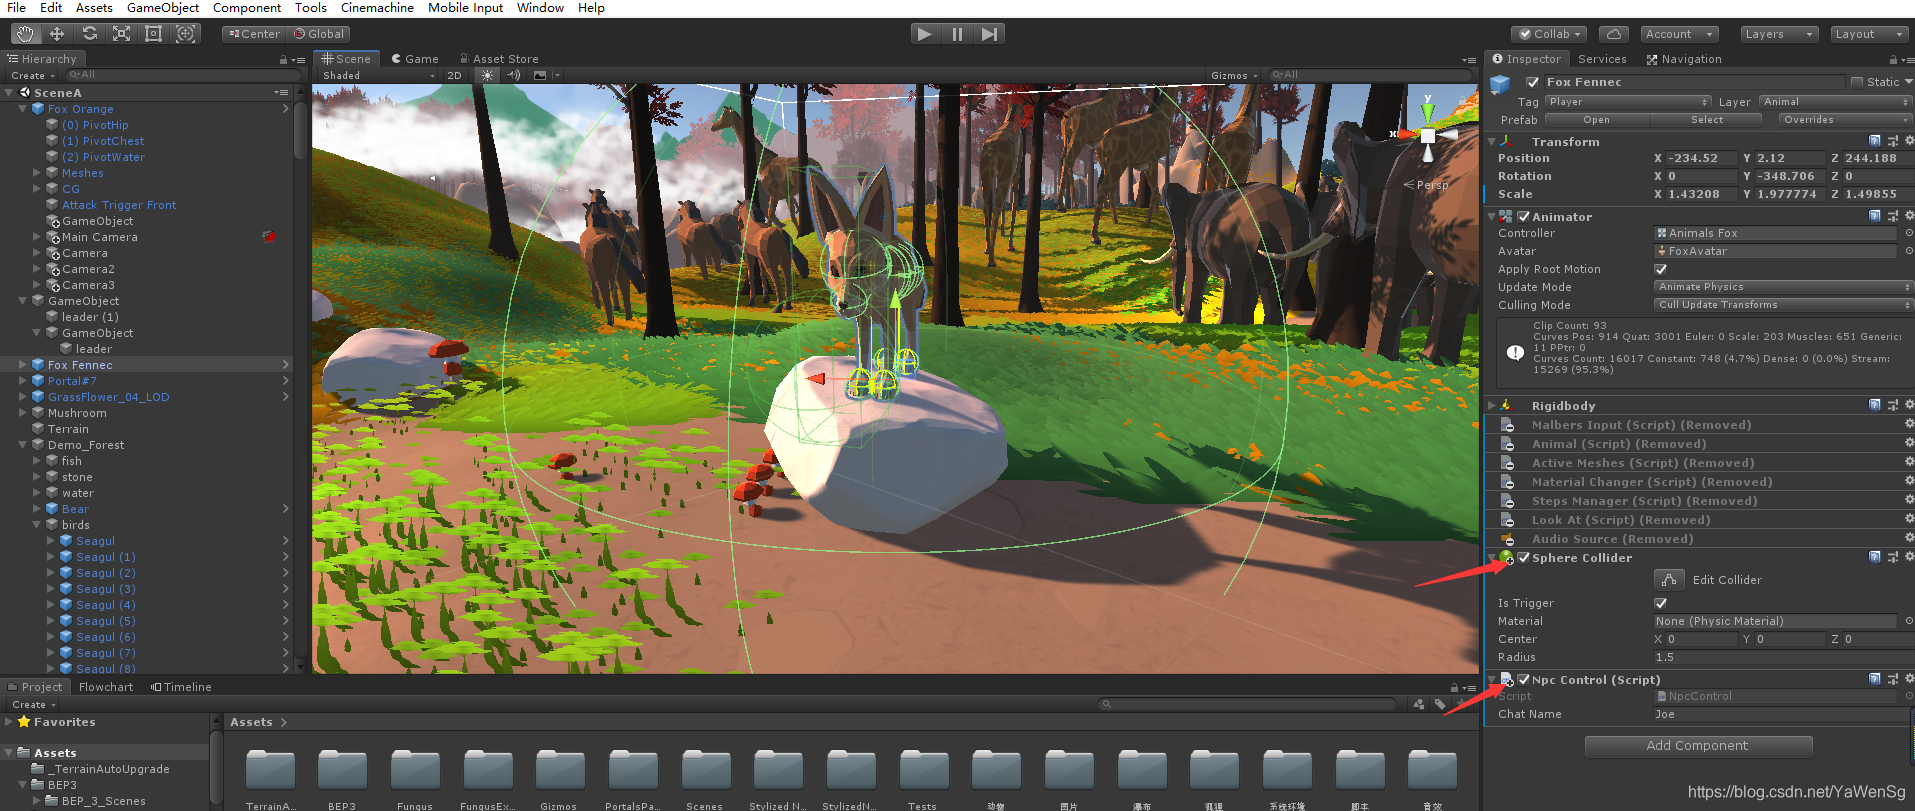Click prefab Select button
The image size is (1915, 811).
tap(1707, 120)
